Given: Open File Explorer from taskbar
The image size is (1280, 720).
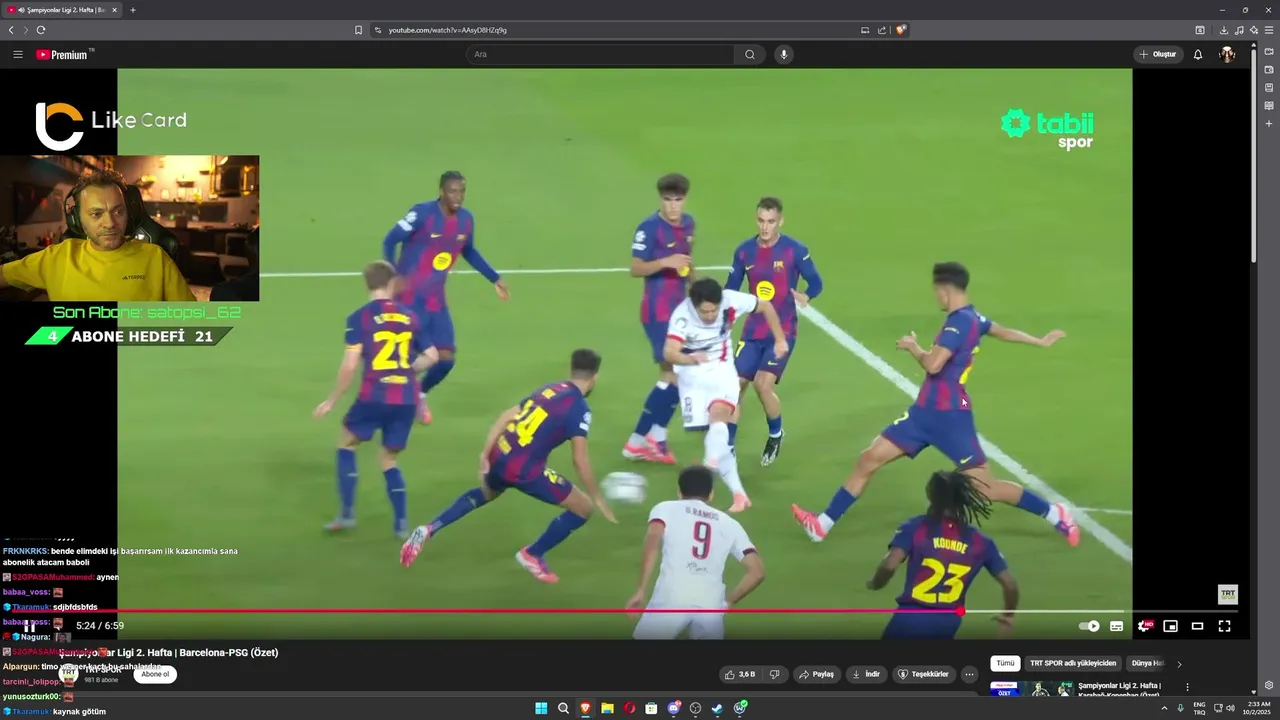Looking at the screenshot, I should pyautogui.click(x=607, y=708).
